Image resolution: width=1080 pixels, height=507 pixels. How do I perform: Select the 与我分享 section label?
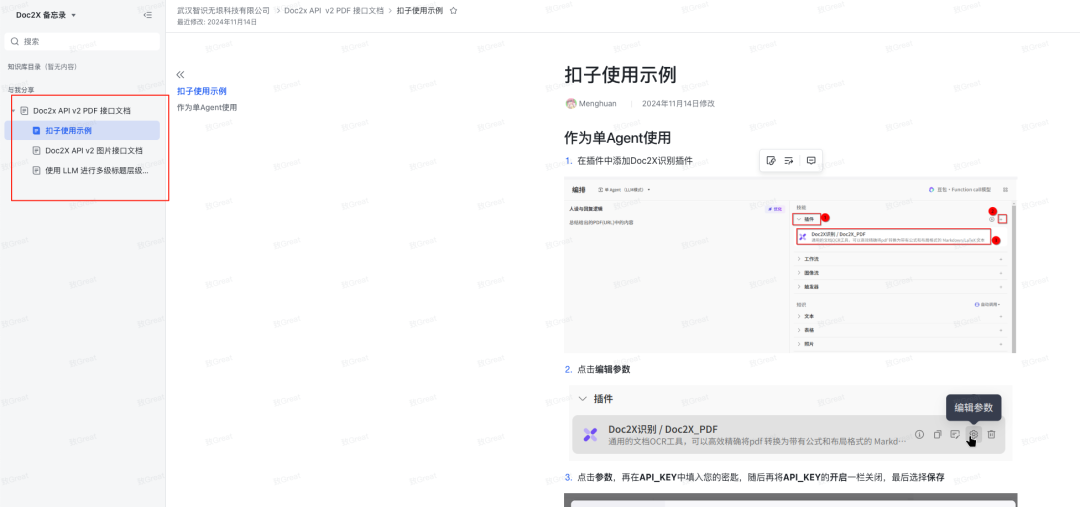tap(21, 90)
